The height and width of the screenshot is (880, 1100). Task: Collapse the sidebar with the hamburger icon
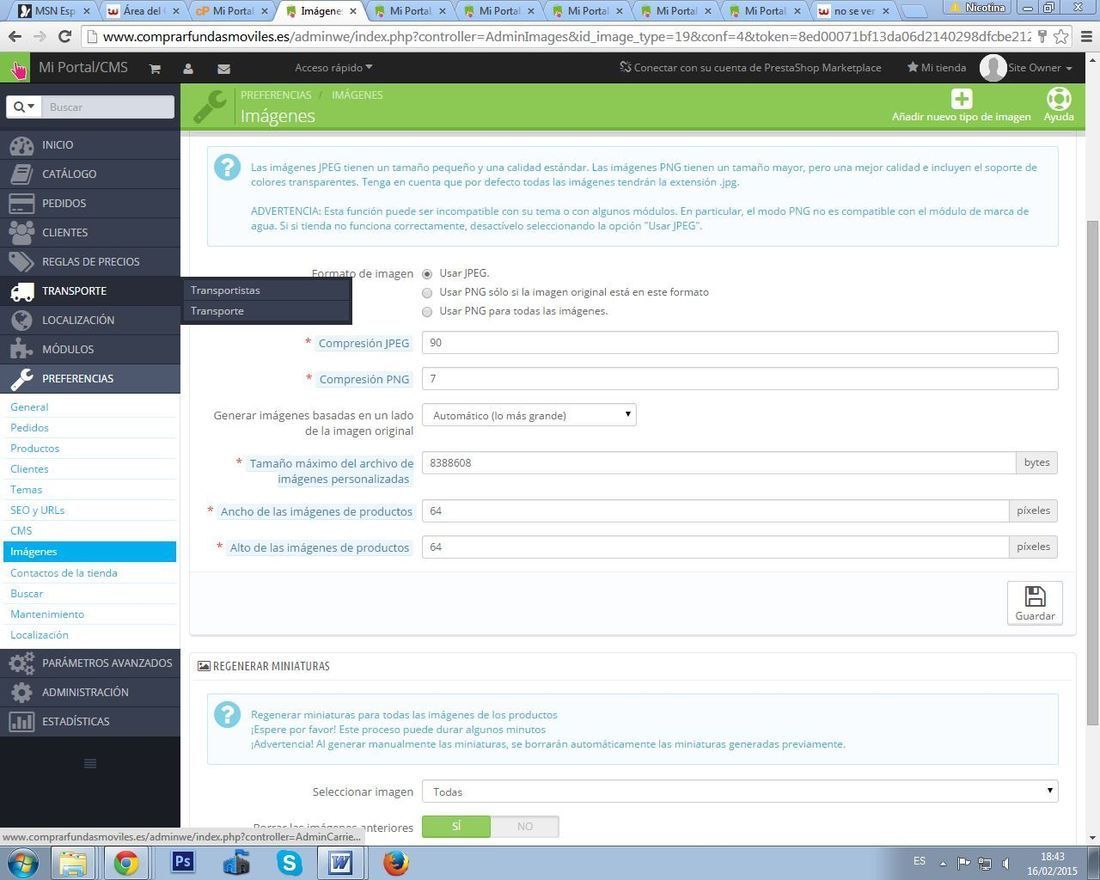[90, 764]
